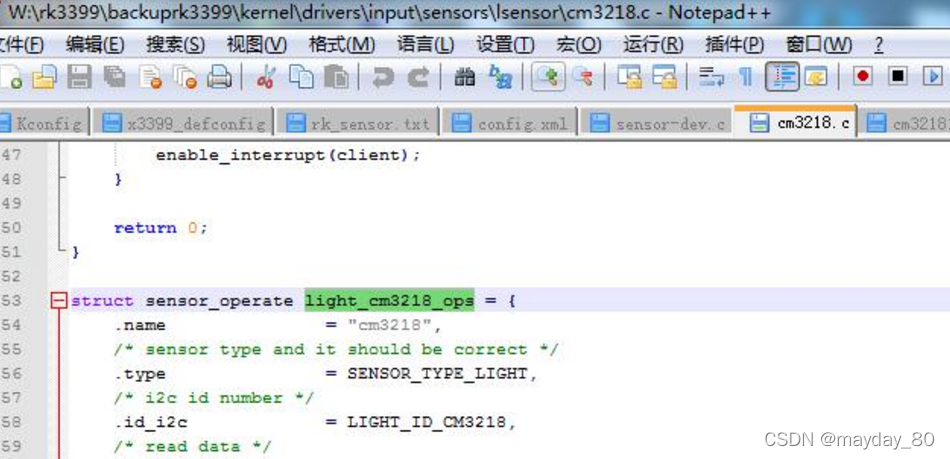Image resolution: width=950 pixels, height=459 pixels.
Task: Close the current document via the toolbar Close icon
Action: coord(150,78)
